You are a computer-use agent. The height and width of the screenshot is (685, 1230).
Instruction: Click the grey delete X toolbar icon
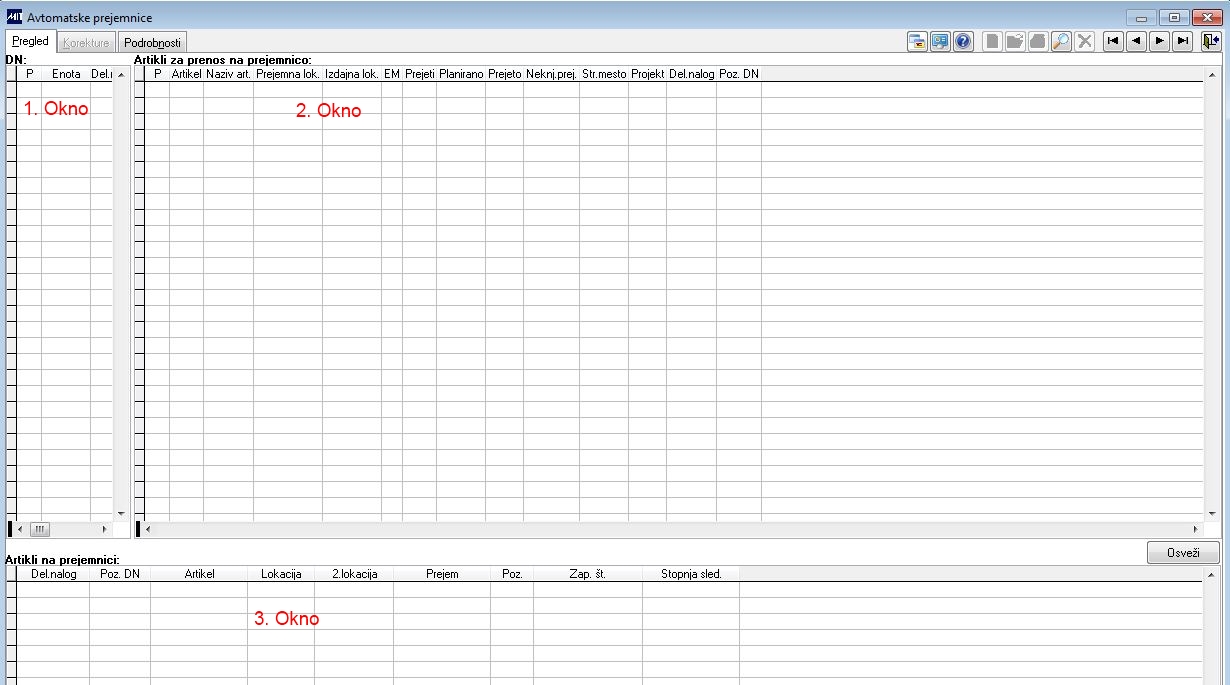tap(1085, 42)
